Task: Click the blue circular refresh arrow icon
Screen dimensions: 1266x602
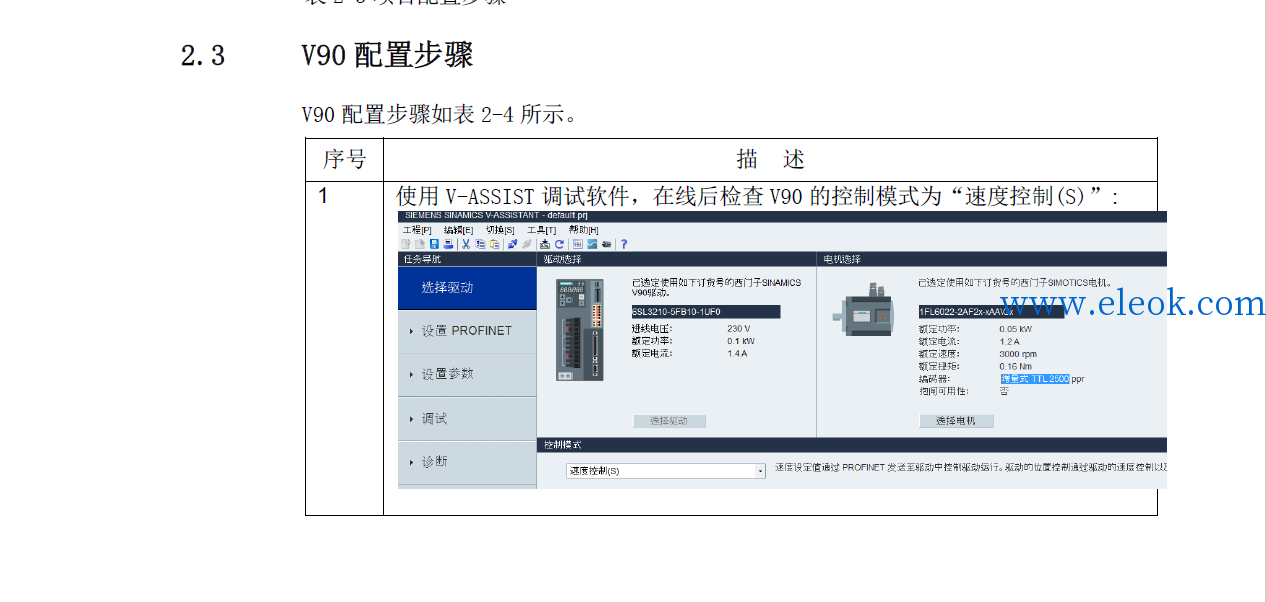Action: [559, 244]
